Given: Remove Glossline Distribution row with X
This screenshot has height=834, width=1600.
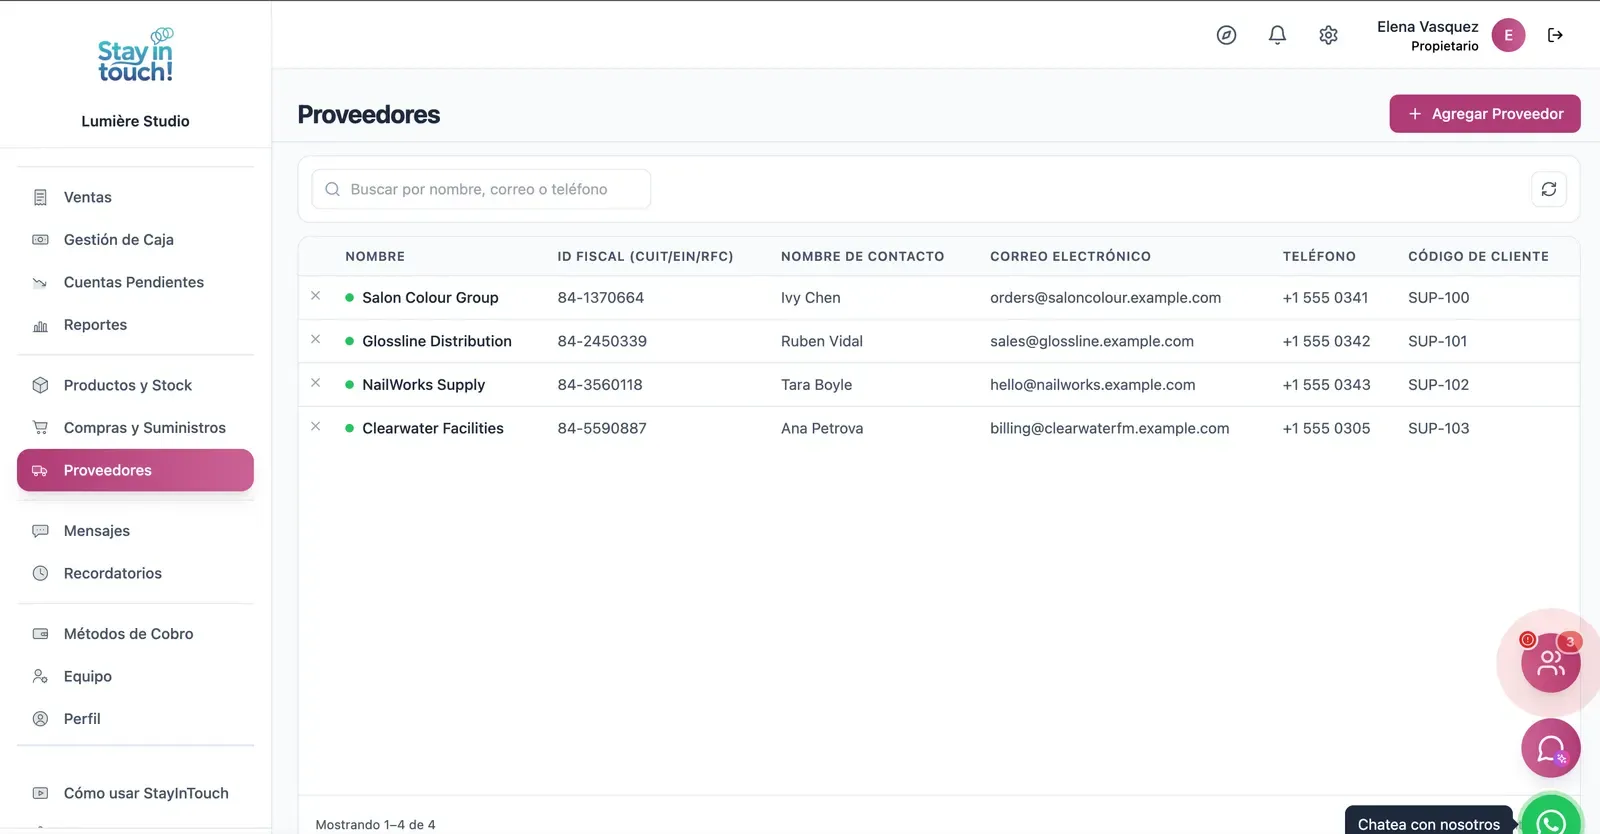Looking at the screenshot, I should click(x=315, y=340).
